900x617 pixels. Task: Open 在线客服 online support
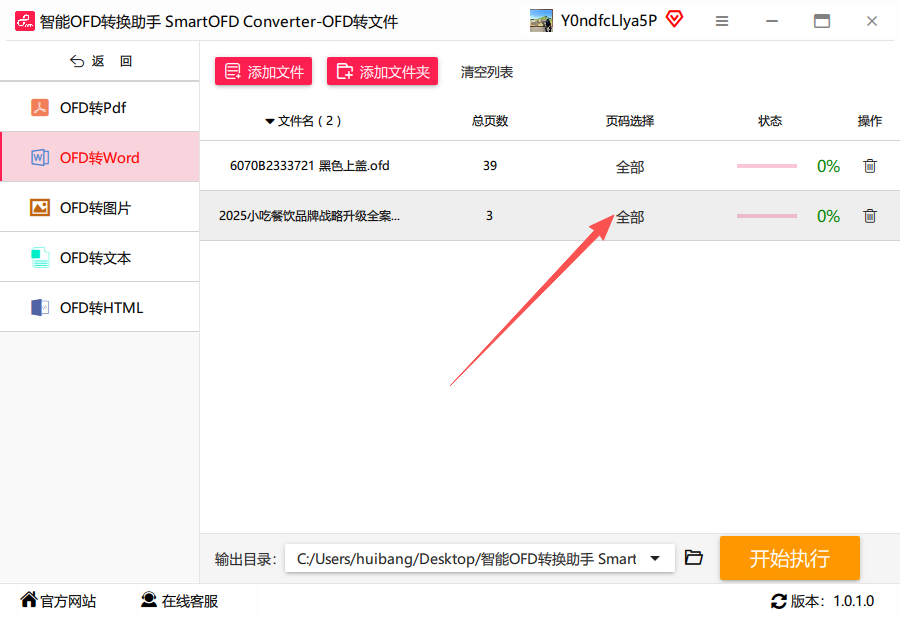pos(180,601)
